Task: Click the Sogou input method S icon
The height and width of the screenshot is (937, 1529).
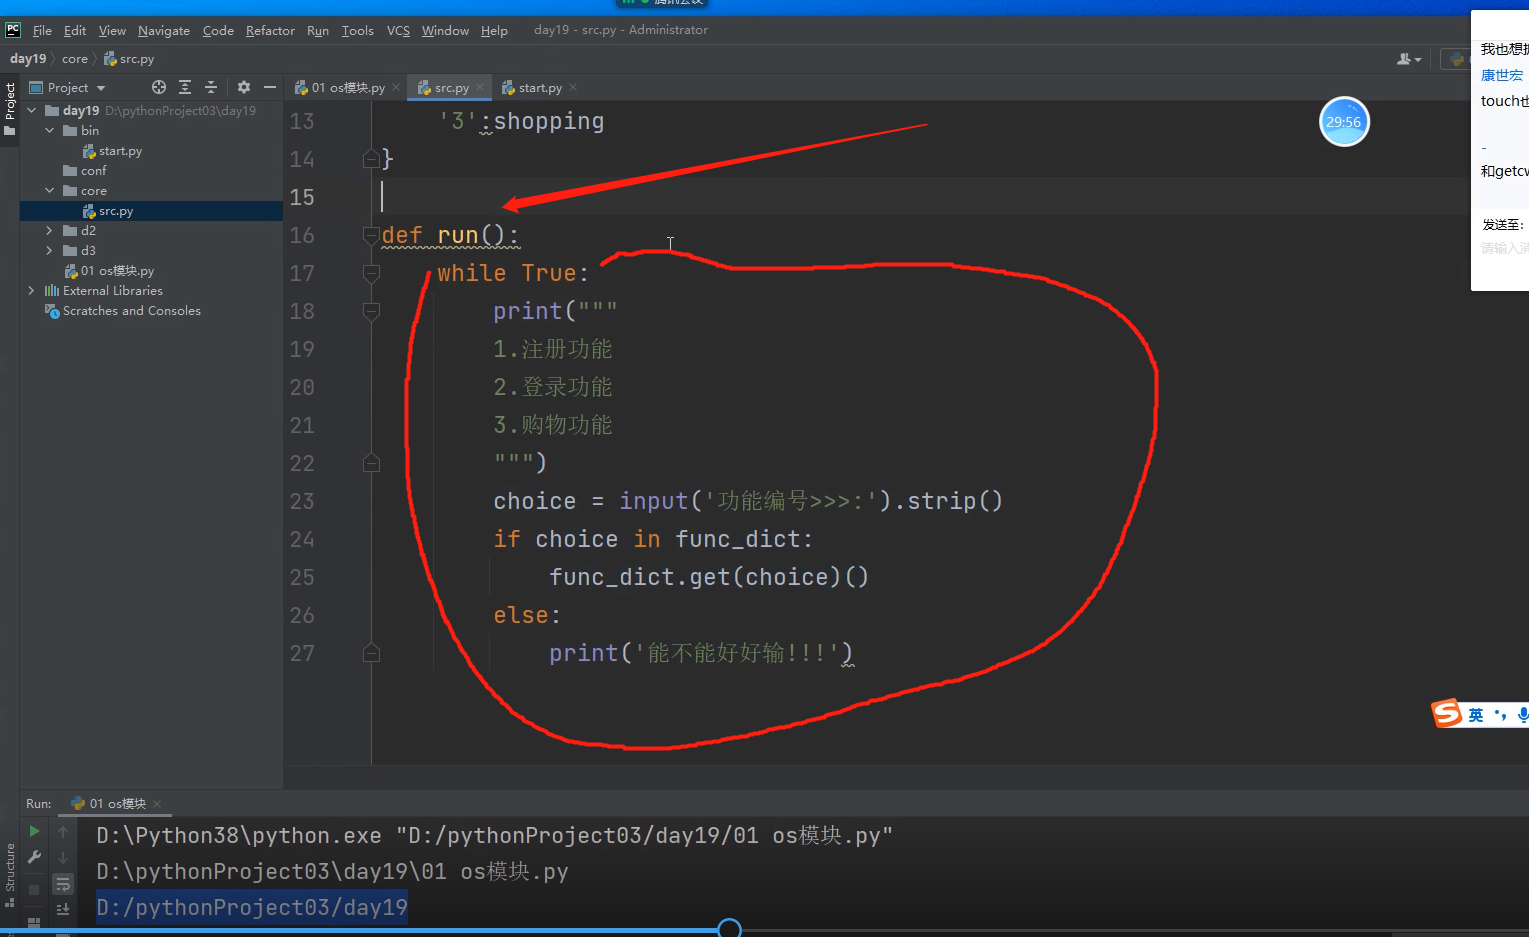Action: point(1447,713)
